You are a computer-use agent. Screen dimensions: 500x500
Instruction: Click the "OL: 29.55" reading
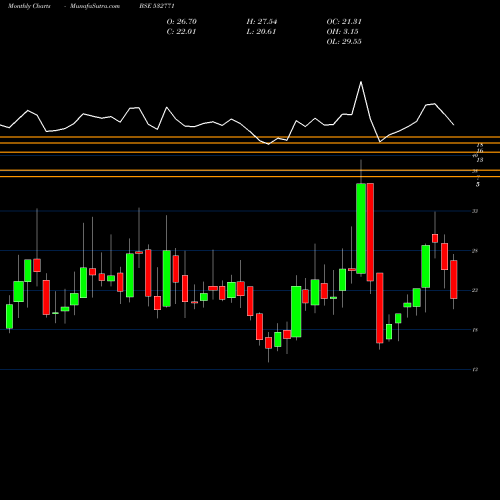pos(344,42)
